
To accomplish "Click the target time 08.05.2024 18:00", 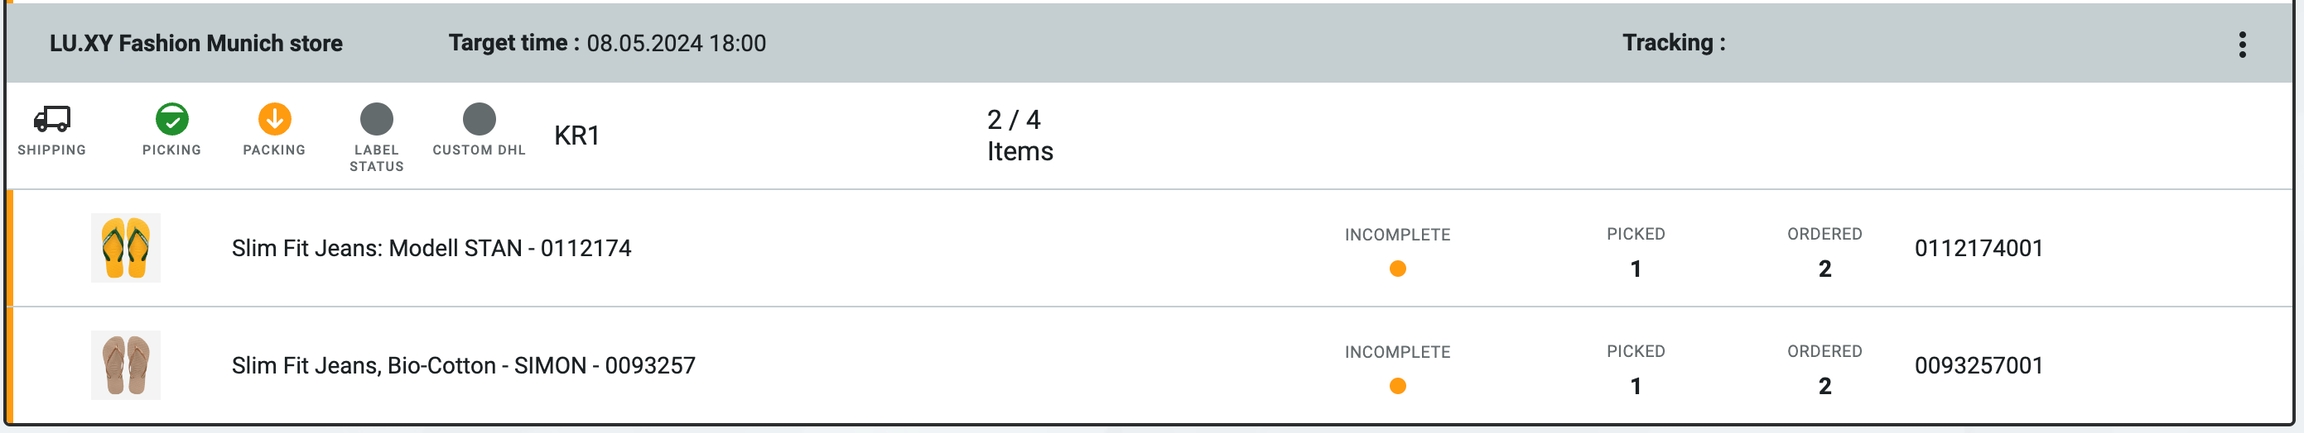I will point(676,44).
